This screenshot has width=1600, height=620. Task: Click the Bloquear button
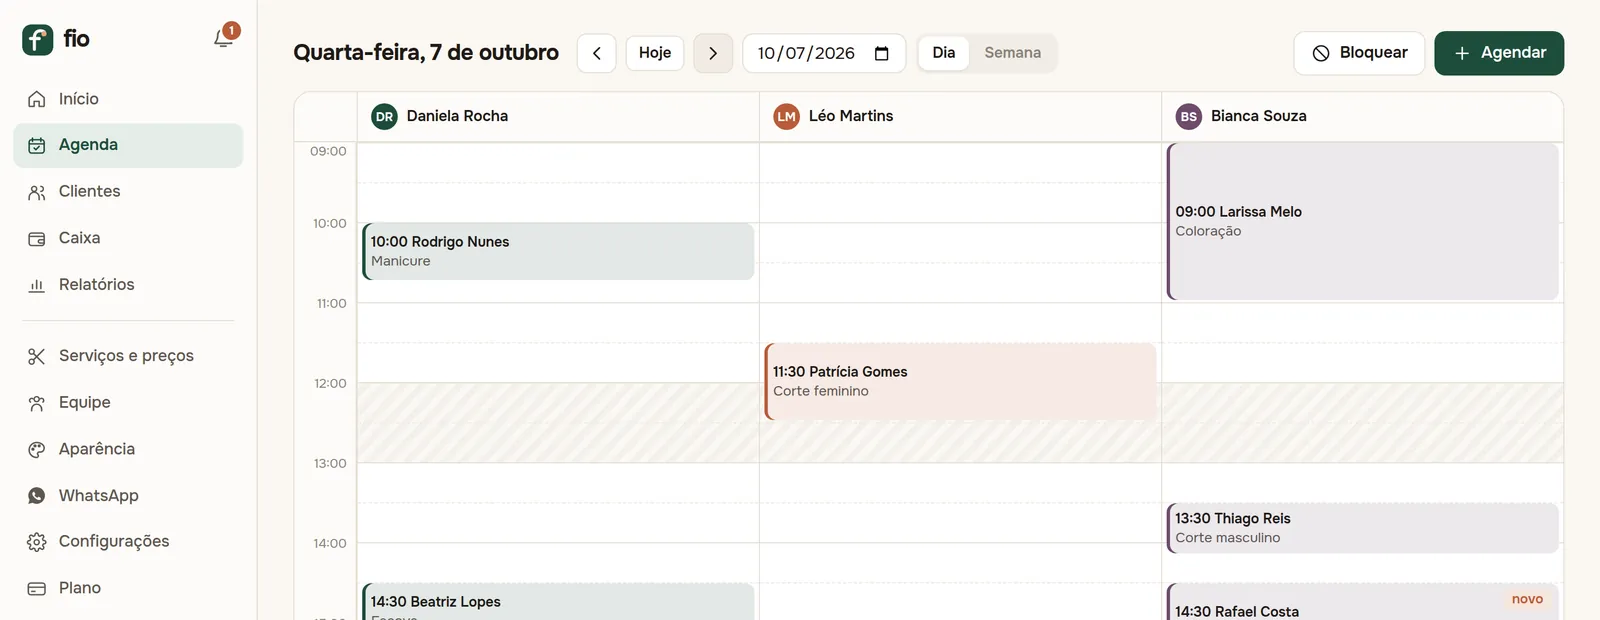point(1359,53)
